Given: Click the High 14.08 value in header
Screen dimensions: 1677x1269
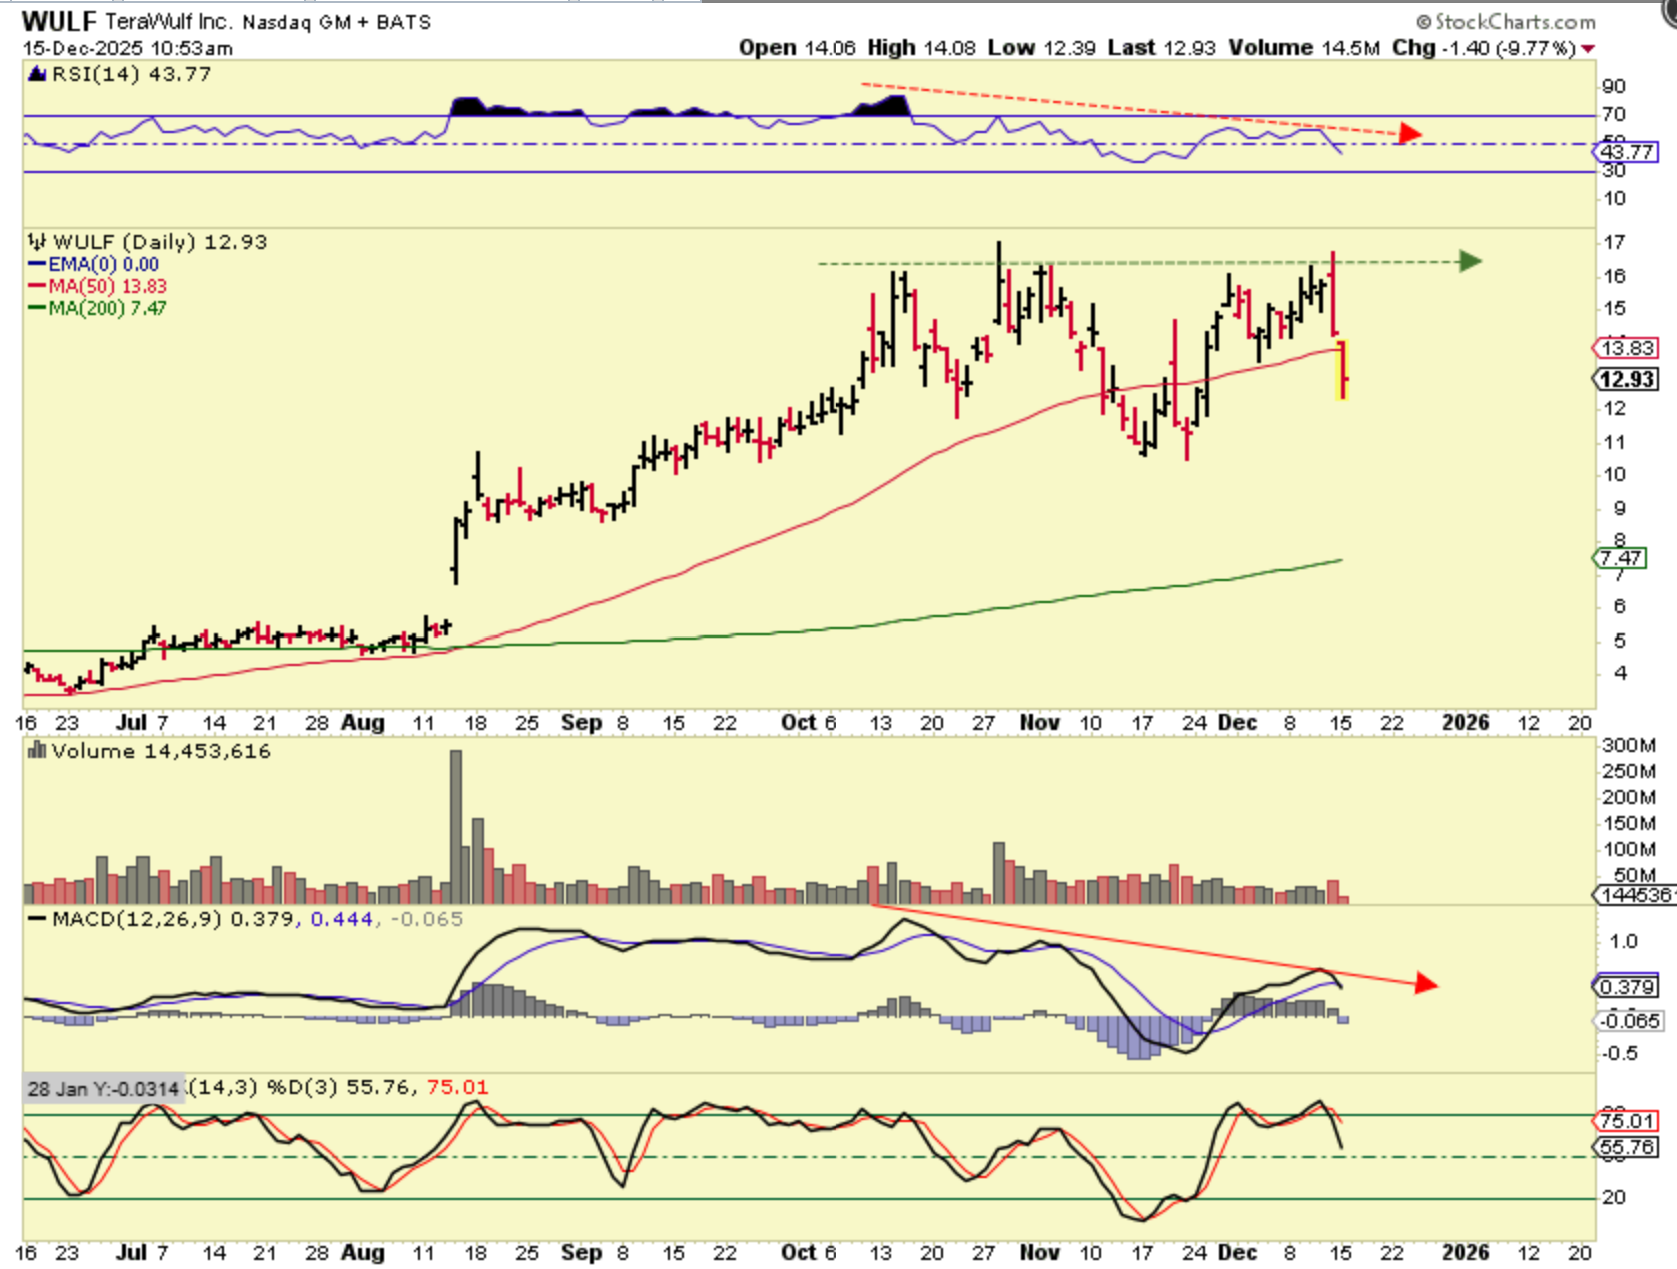Looking at the screenshot, I should click(x=922, y=47).
